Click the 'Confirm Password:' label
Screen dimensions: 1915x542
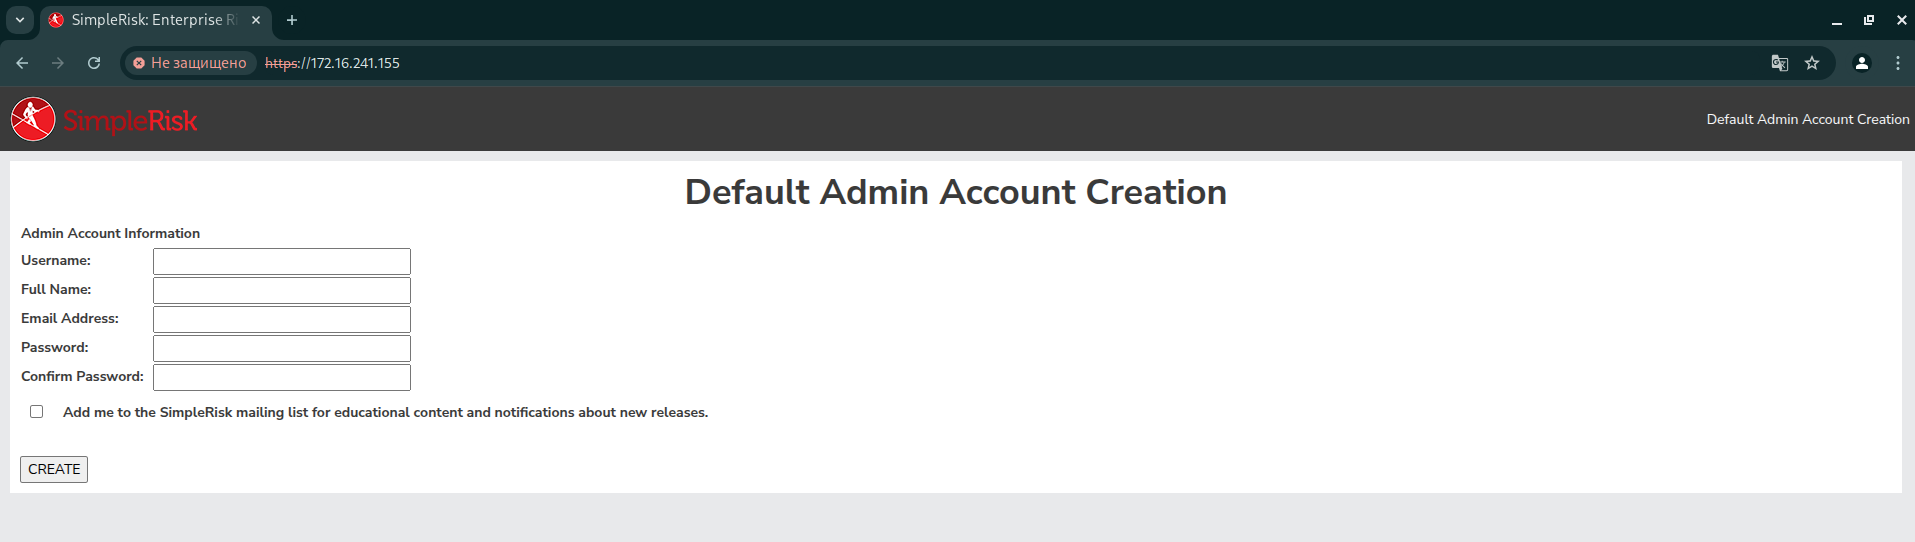click(x=82, y=376)
